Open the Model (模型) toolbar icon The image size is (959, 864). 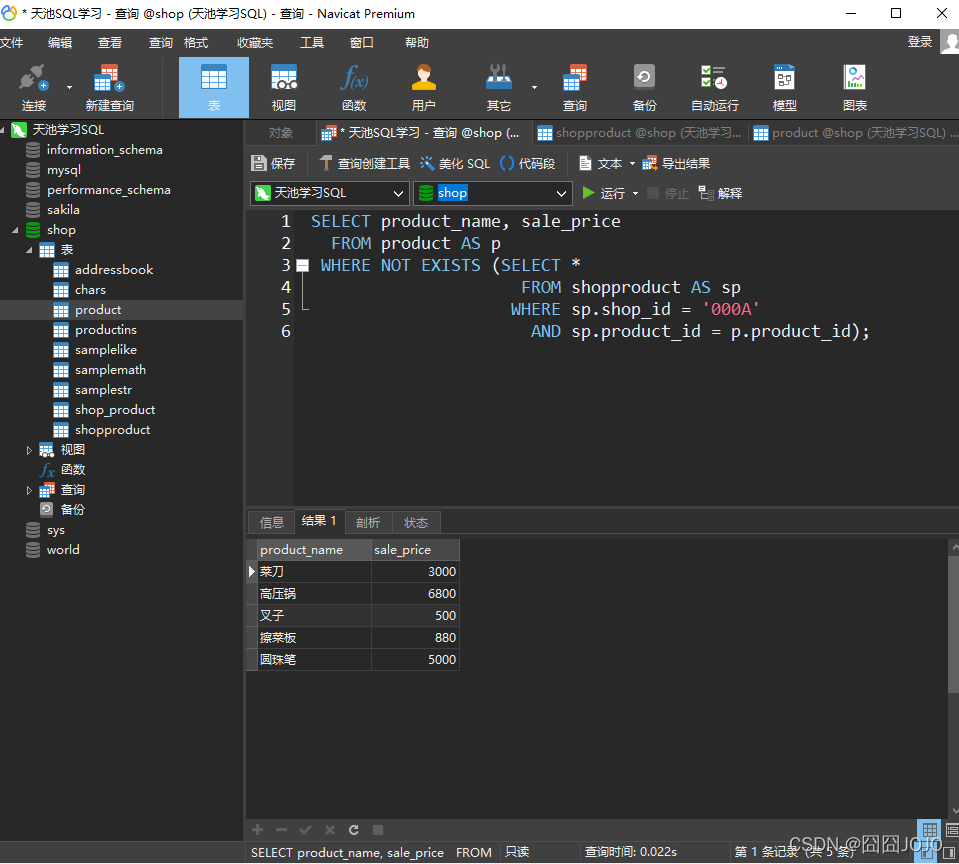point(784,87)
